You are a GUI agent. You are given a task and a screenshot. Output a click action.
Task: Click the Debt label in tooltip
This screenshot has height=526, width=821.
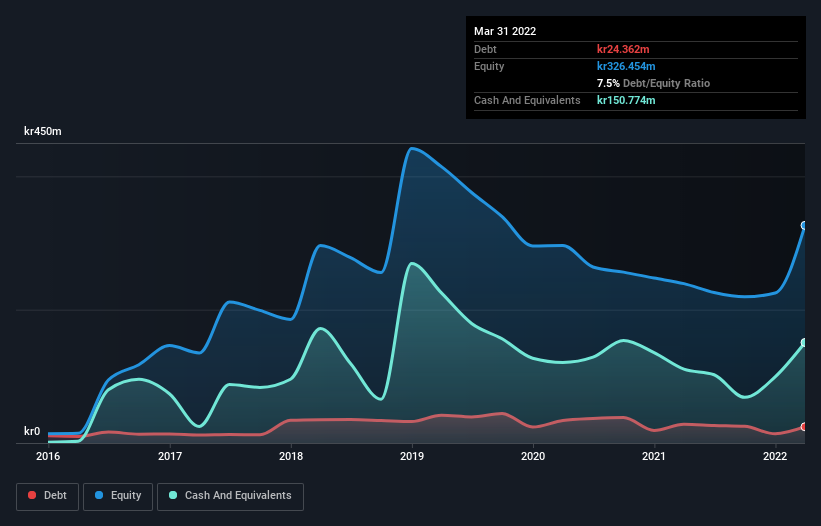(x=485, y=49)
